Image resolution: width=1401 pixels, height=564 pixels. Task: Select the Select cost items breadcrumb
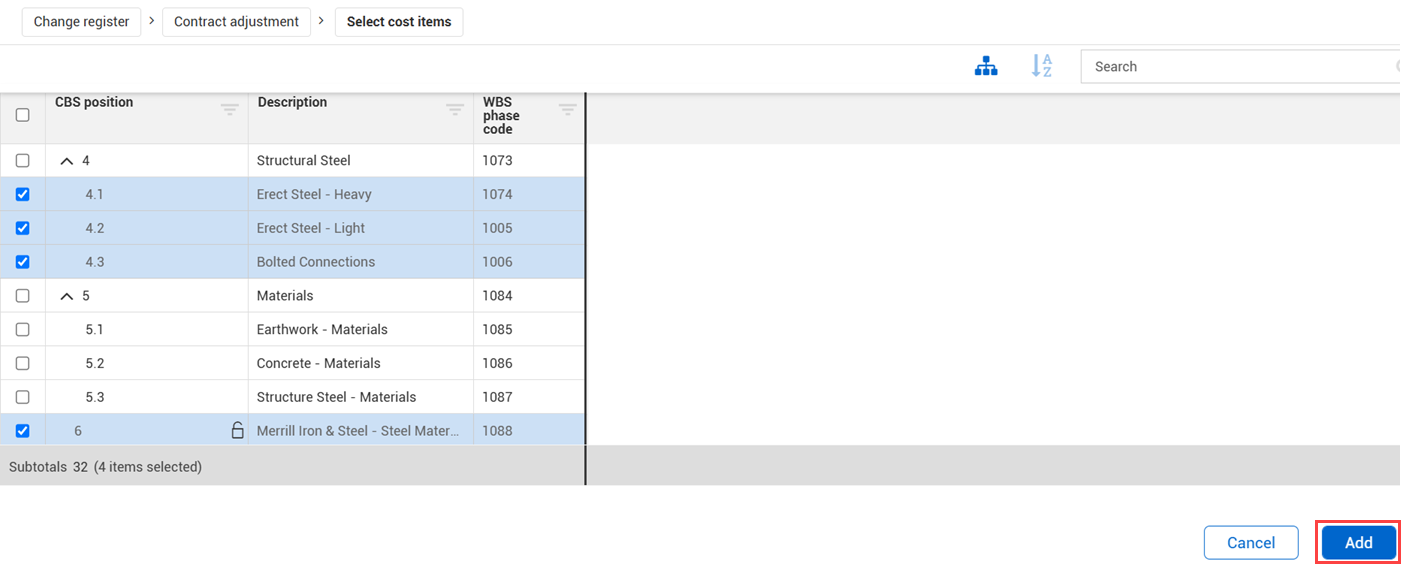(x=398, y=22)
